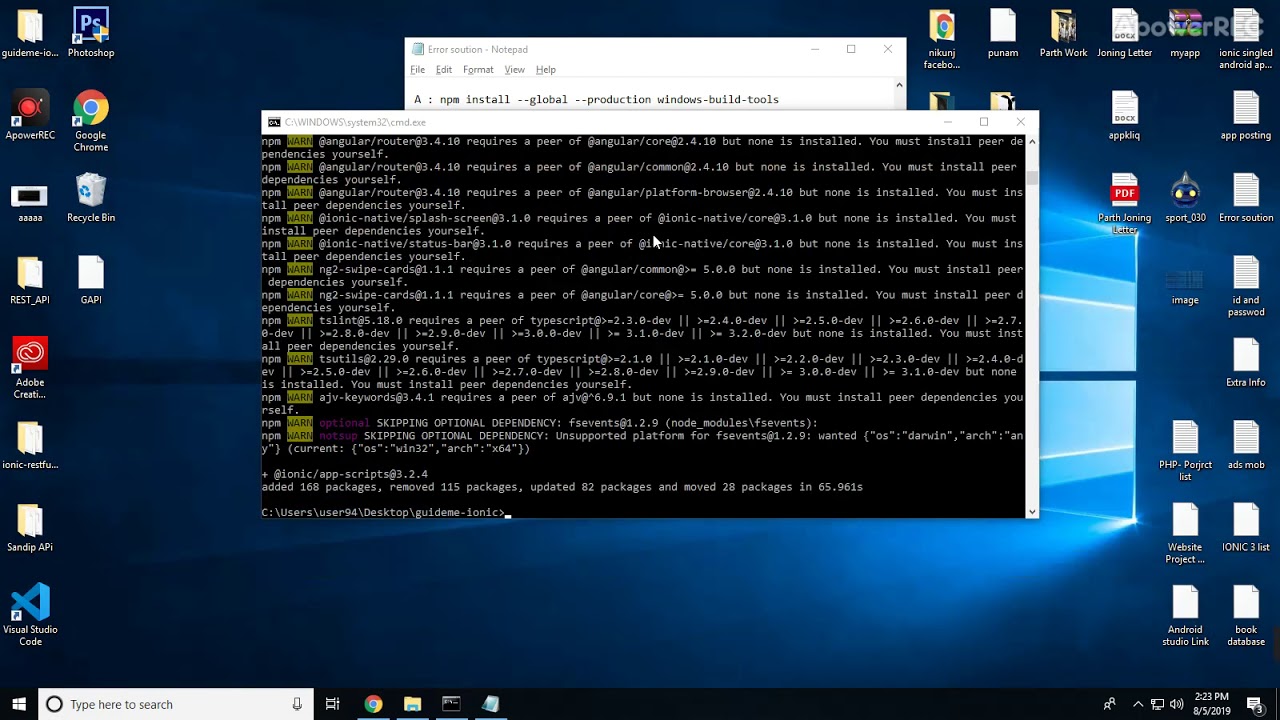Open Task View from the taskbar
1280x720 pixels.
[332, 704]
